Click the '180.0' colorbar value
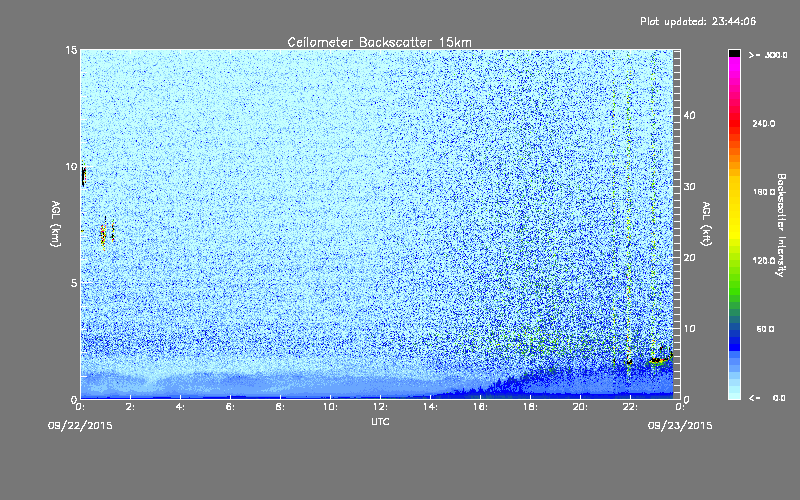Screen dimensions: 800x500 [x=764, y=192]
